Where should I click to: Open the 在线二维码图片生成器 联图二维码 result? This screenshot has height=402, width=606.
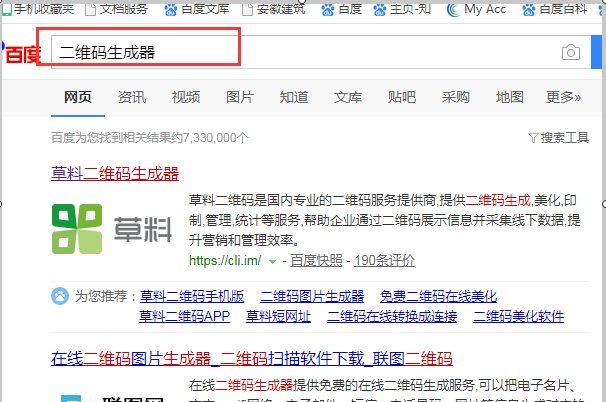(252, 359)
